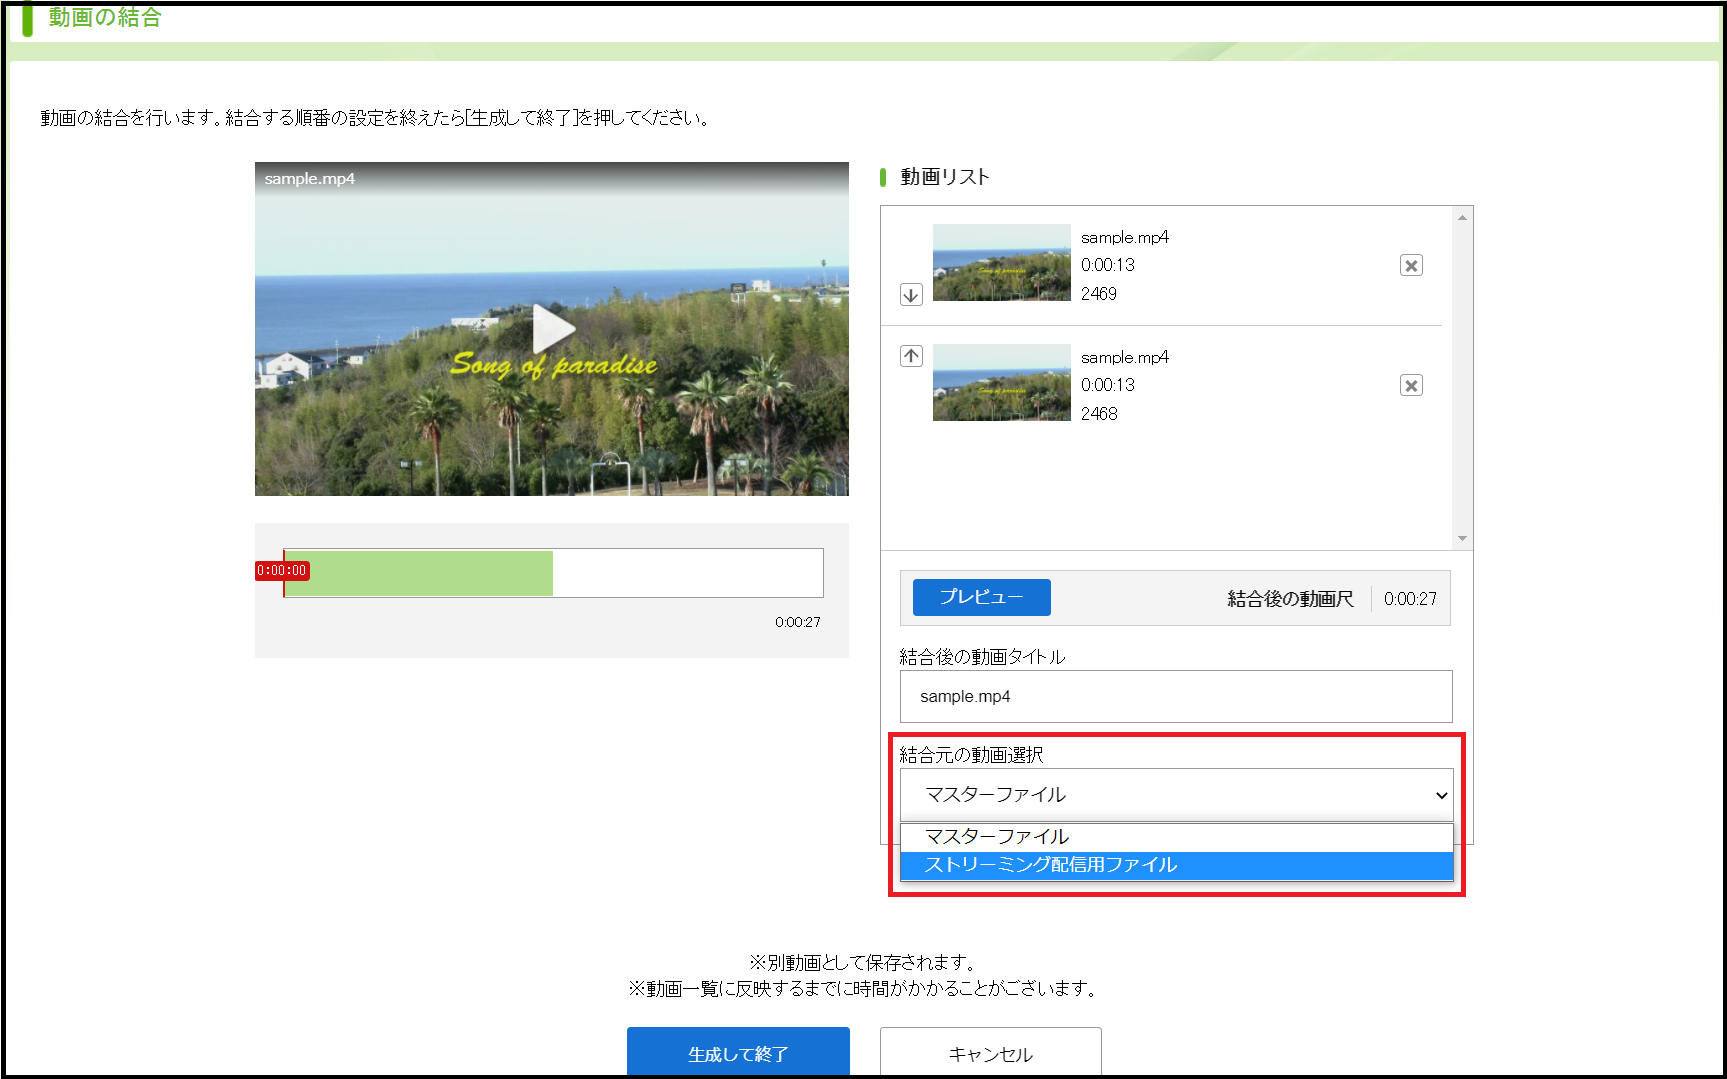The height and width of the screenshot is (1079, 1727).
Task: Remove first sample.mp4 (2469) from list
Action: [1411, 265]
